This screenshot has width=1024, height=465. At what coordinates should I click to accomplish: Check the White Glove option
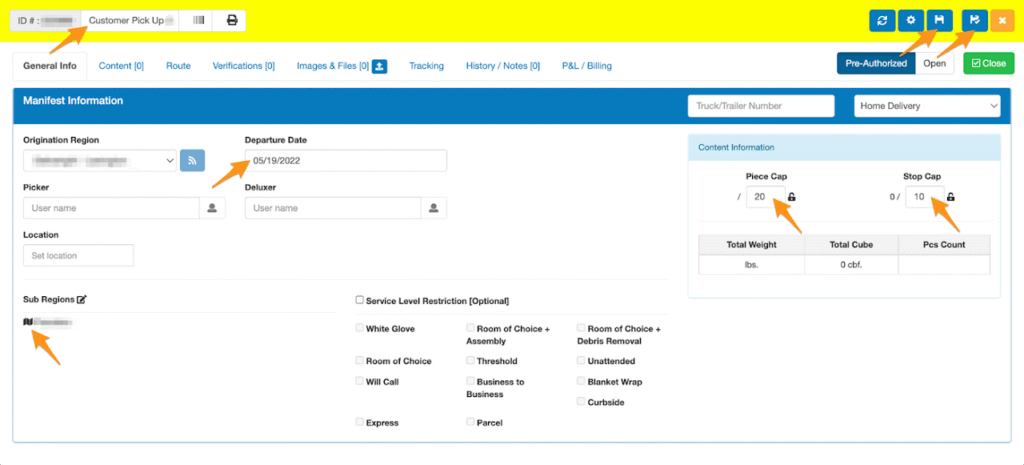pos(359,328)
